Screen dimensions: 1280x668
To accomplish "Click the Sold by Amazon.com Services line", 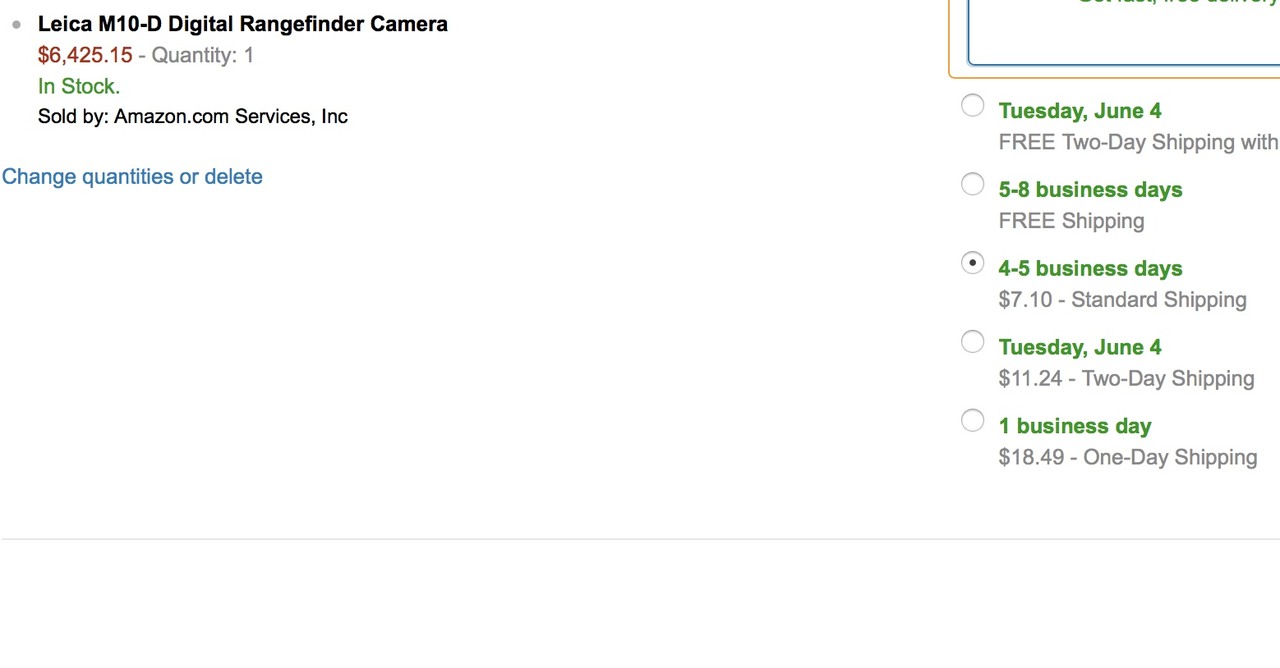I will 193,116.
